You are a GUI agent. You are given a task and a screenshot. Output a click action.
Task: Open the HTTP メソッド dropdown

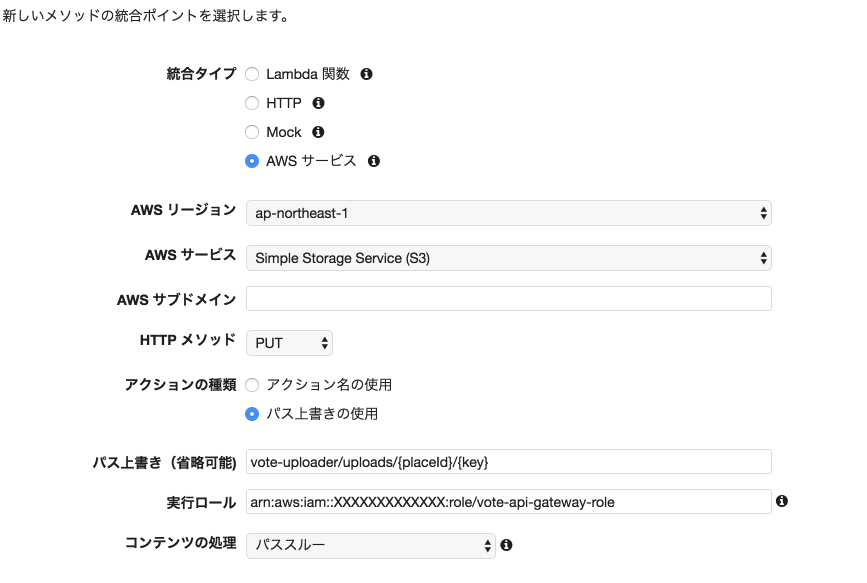click(289, 342)
